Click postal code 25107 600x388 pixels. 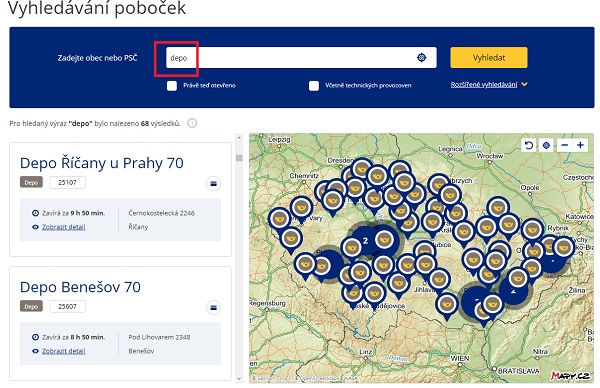pyautogui.click(x=67, y=183)
